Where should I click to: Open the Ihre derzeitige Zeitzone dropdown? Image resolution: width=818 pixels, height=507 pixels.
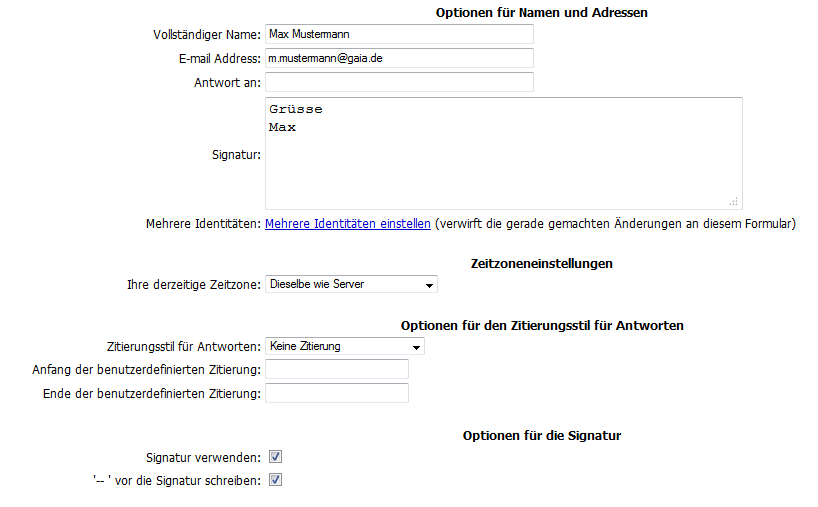(352, 285)
